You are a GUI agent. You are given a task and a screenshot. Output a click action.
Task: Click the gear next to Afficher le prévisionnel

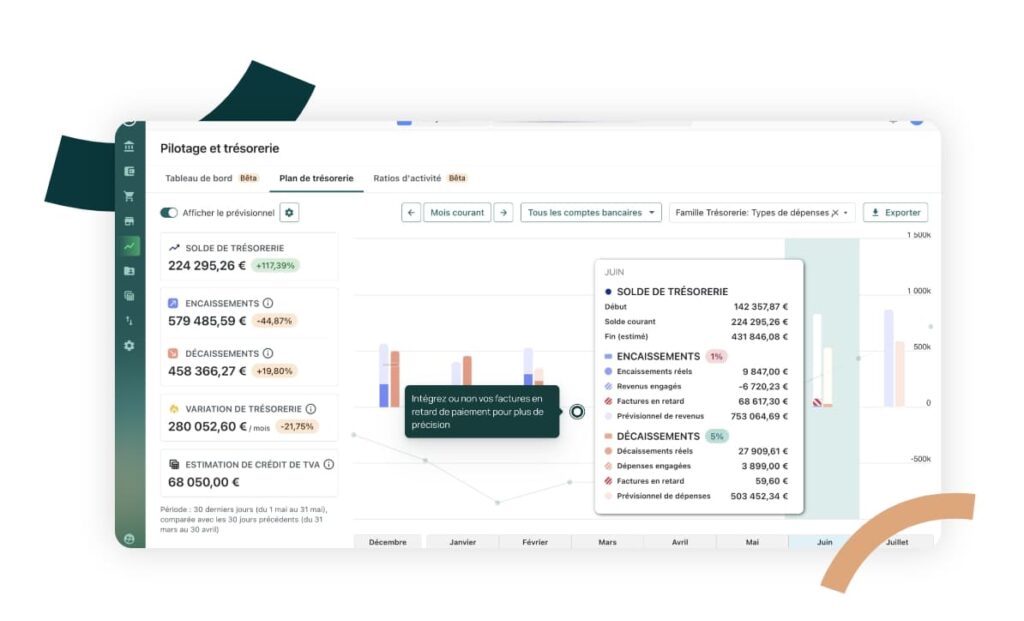289,212
